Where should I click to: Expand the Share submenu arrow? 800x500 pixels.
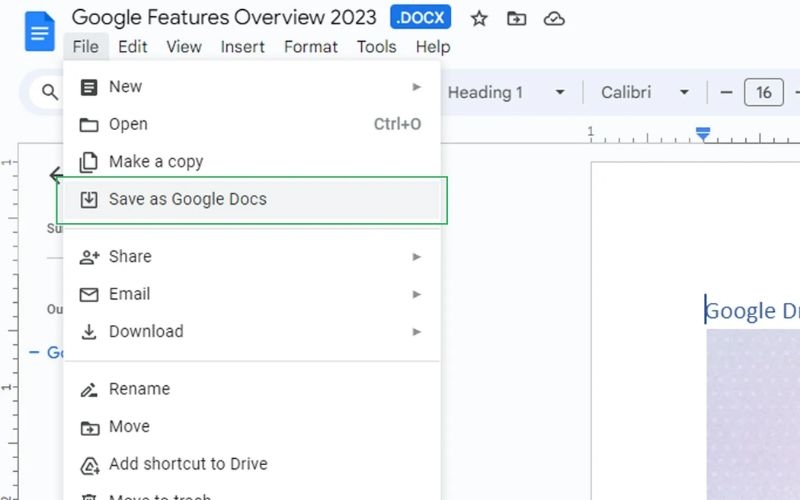point(417,257)
